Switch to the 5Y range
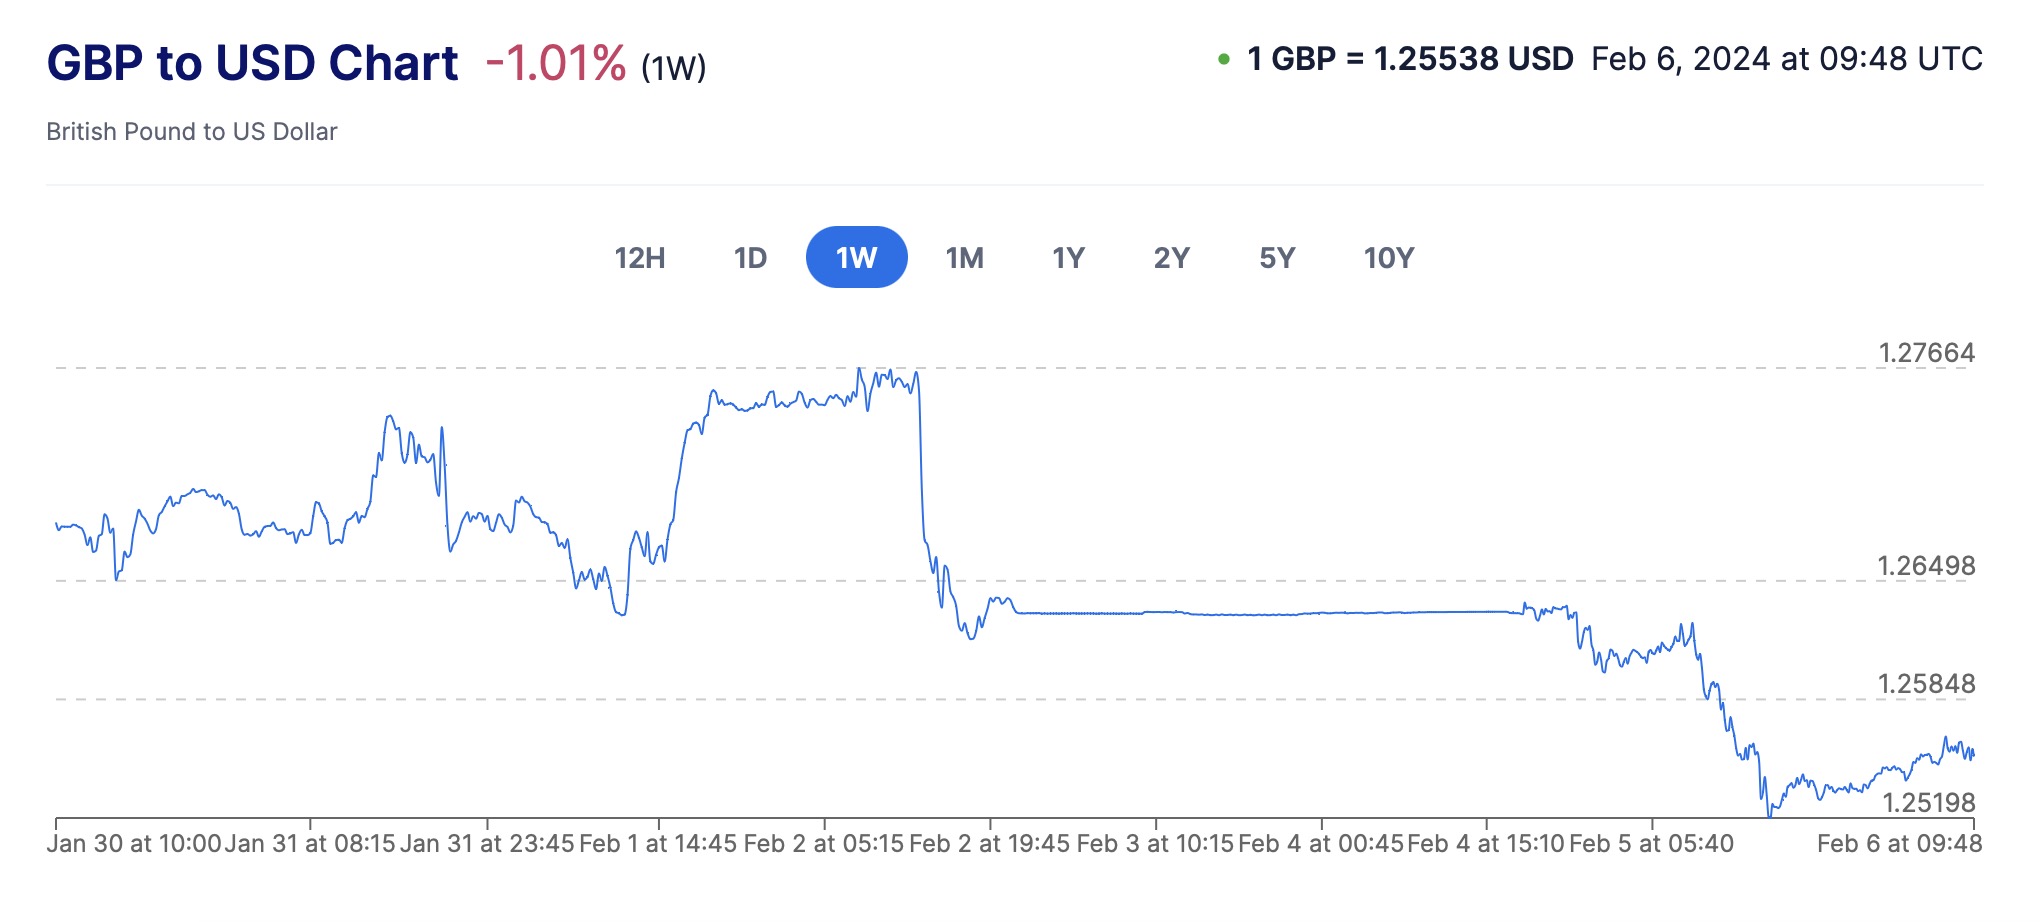Screen dimensions: 2040x922 (1277, 258)
